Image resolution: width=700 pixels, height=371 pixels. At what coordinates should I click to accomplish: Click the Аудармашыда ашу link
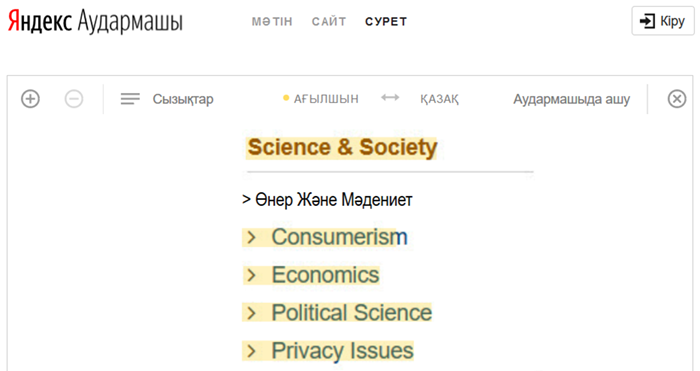(571, 99)
